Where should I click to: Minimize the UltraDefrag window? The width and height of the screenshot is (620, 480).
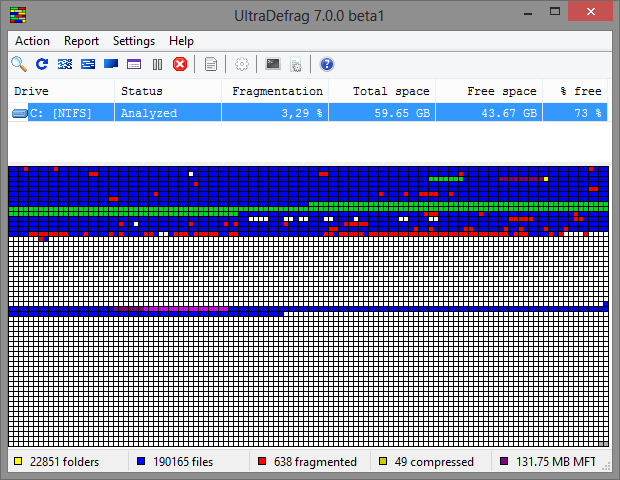(x=527, y=12)
